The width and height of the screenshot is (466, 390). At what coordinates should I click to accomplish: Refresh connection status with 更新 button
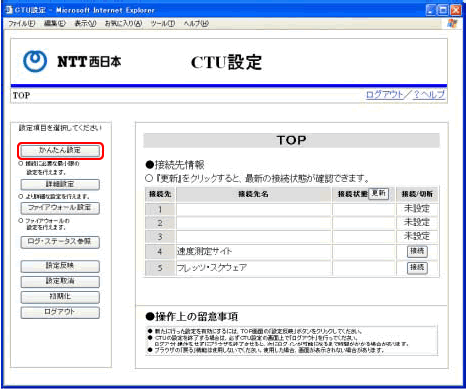click(x=379, y=193)
